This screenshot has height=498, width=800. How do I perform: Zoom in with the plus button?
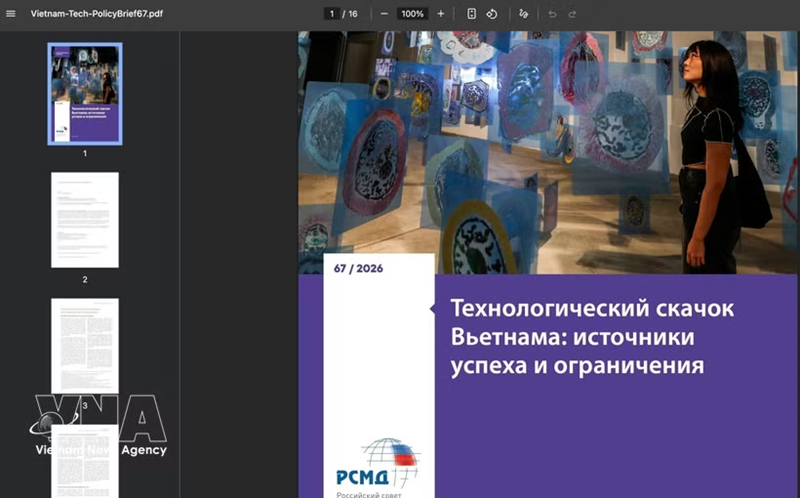pos(441,14)
